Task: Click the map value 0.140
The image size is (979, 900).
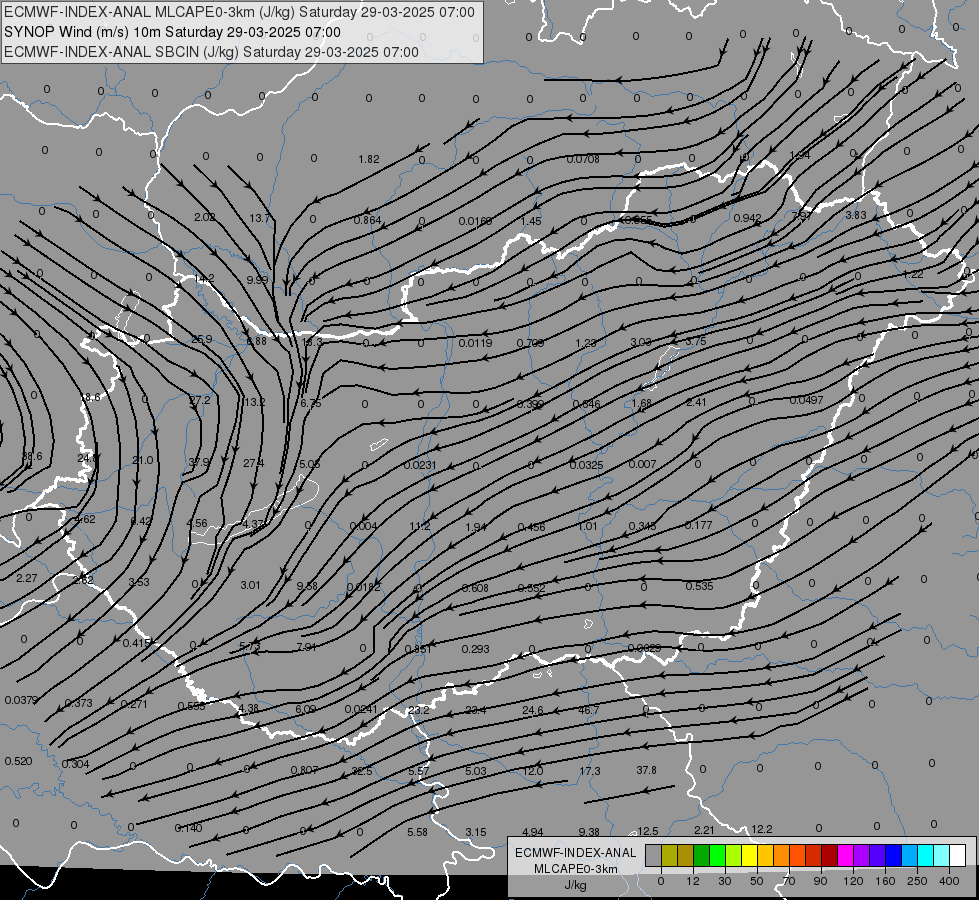Action: click(x=189, y=828)
